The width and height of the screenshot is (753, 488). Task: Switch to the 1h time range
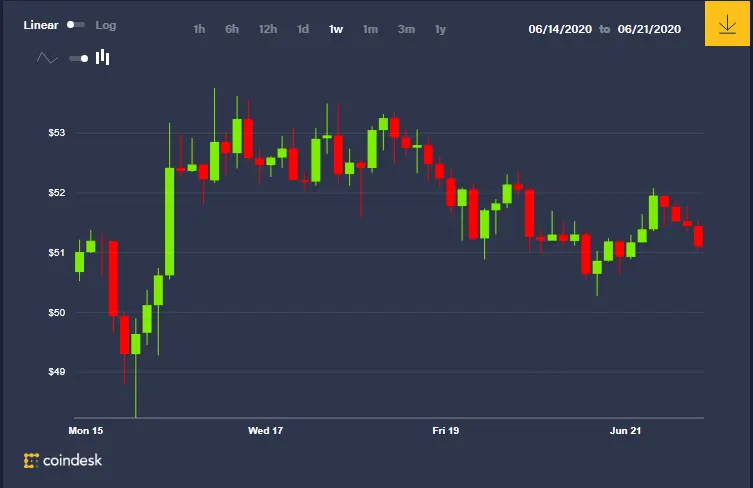pos(199,29)
